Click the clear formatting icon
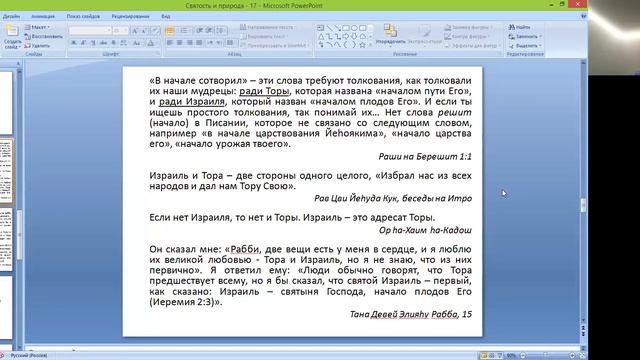Screen dimensions: 640x360 [155, 31]
